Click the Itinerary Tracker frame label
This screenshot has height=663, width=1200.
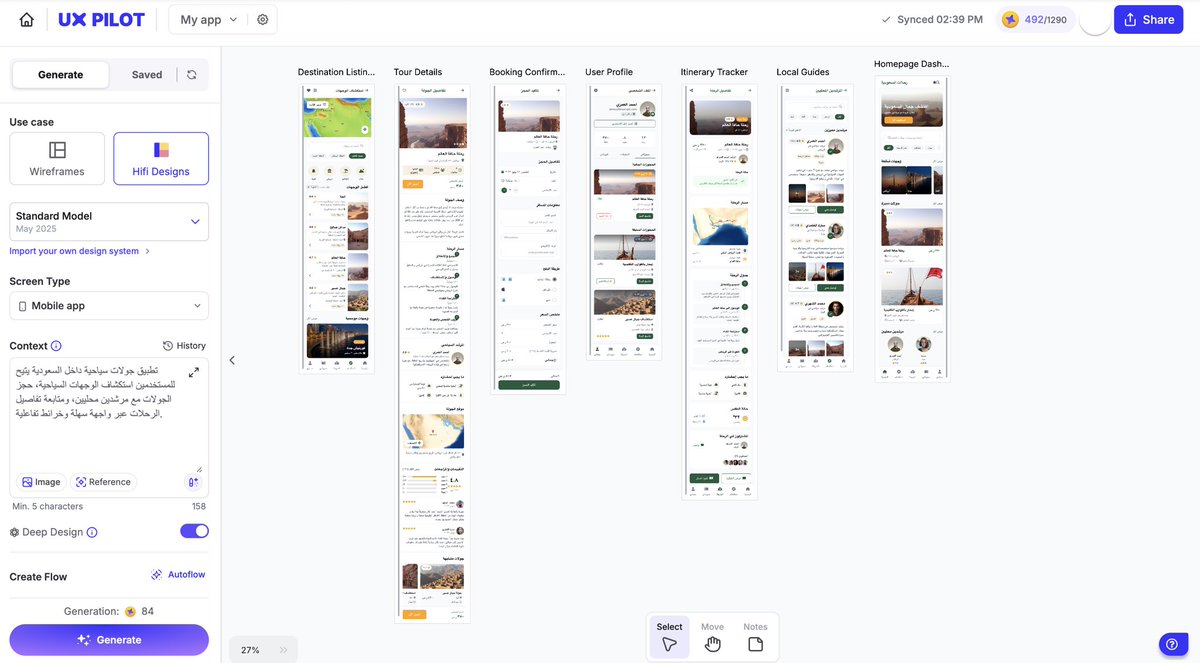coord(714,72)
